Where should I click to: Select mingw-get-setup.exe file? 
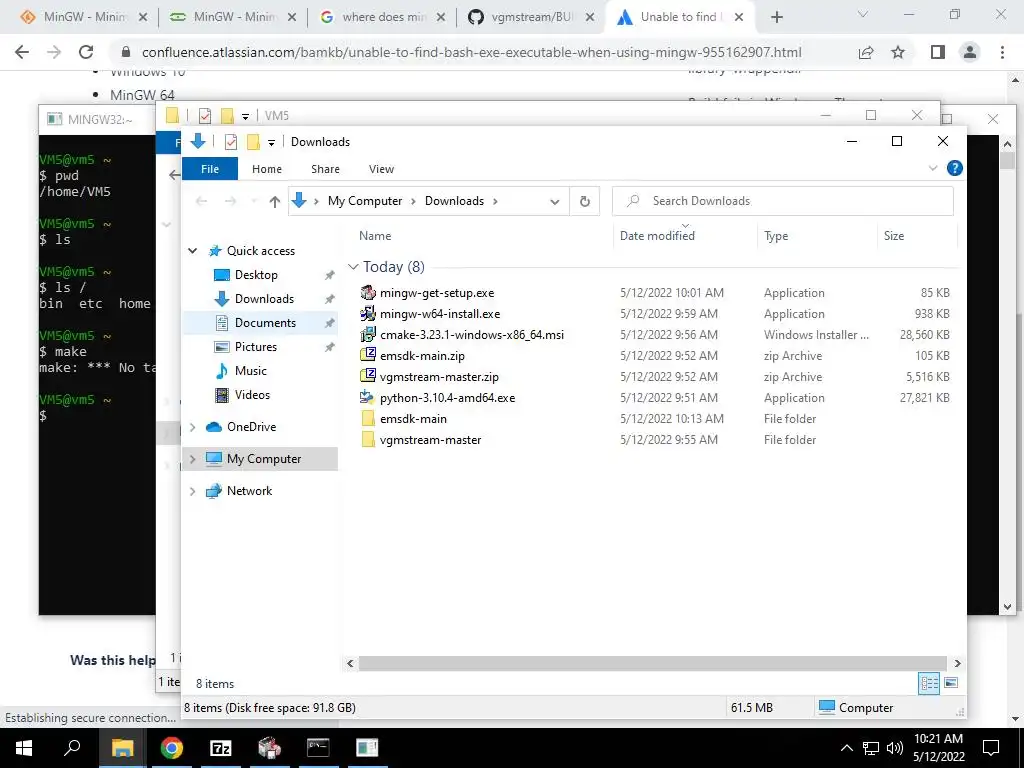tap(436, 293)
